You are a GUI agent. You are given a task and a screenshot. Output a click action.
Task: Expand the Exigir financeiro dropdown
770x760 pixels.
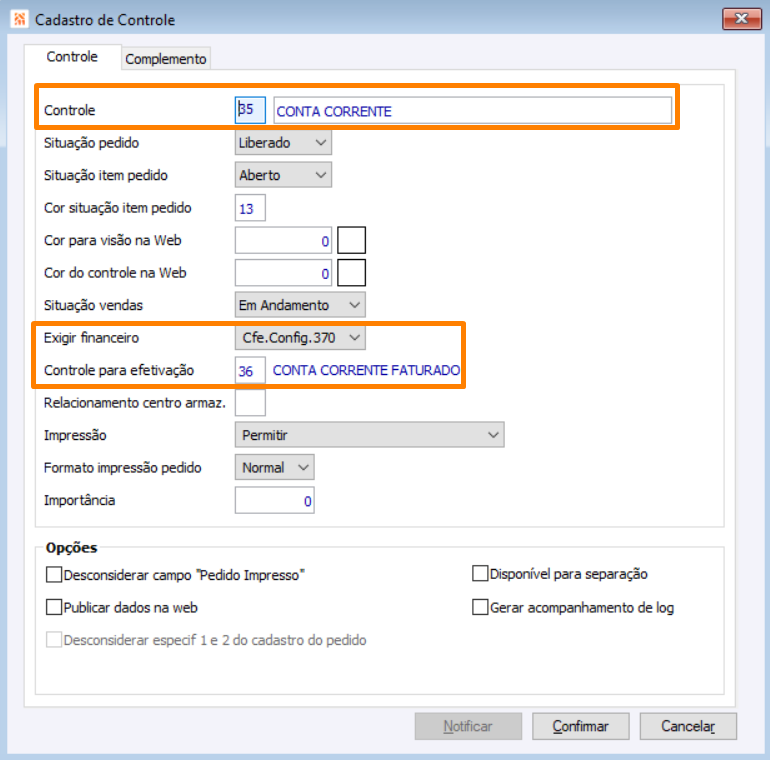point(300,338)
